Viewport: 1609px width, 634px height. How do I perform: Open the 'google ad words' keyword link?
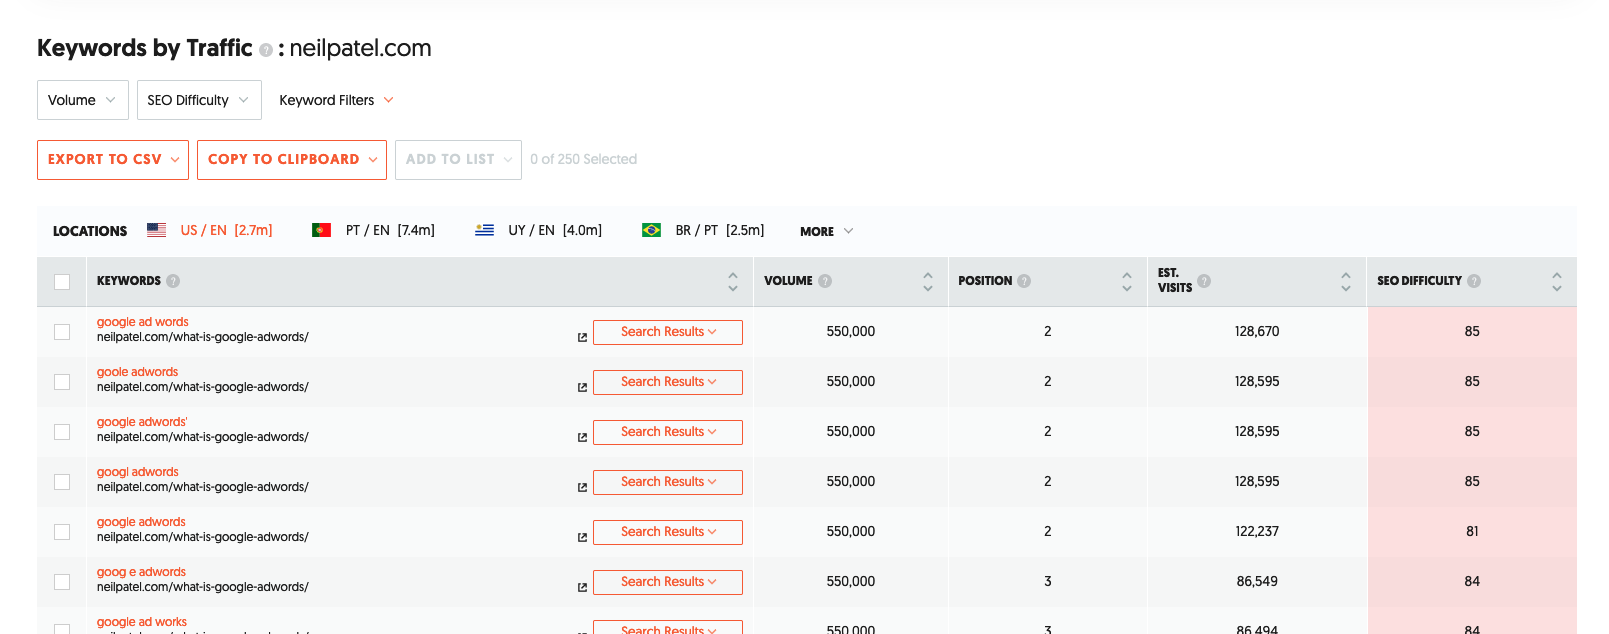tap(142, 322)
